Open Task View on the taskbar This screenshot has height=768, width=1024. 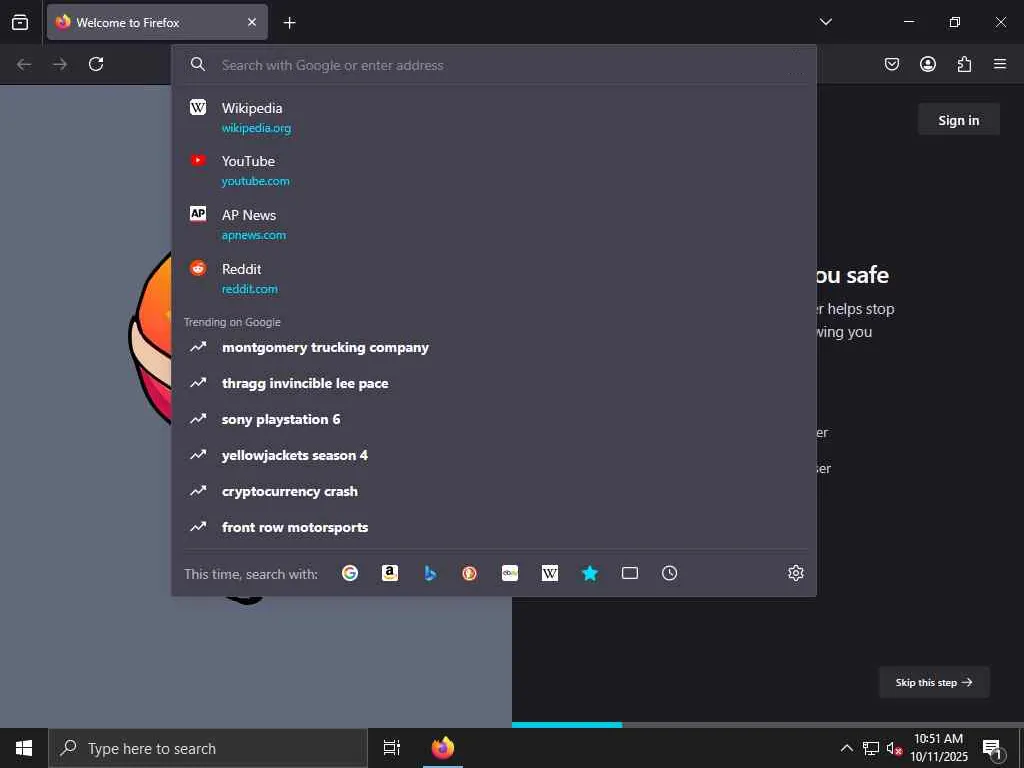tap(392, 748)
